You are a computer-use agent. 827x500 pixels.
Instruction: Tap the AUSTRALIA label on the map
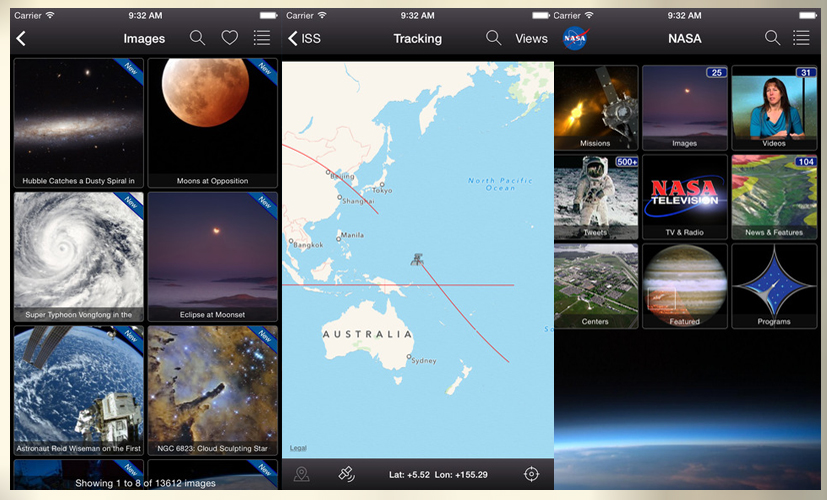(x=367, y=334)
